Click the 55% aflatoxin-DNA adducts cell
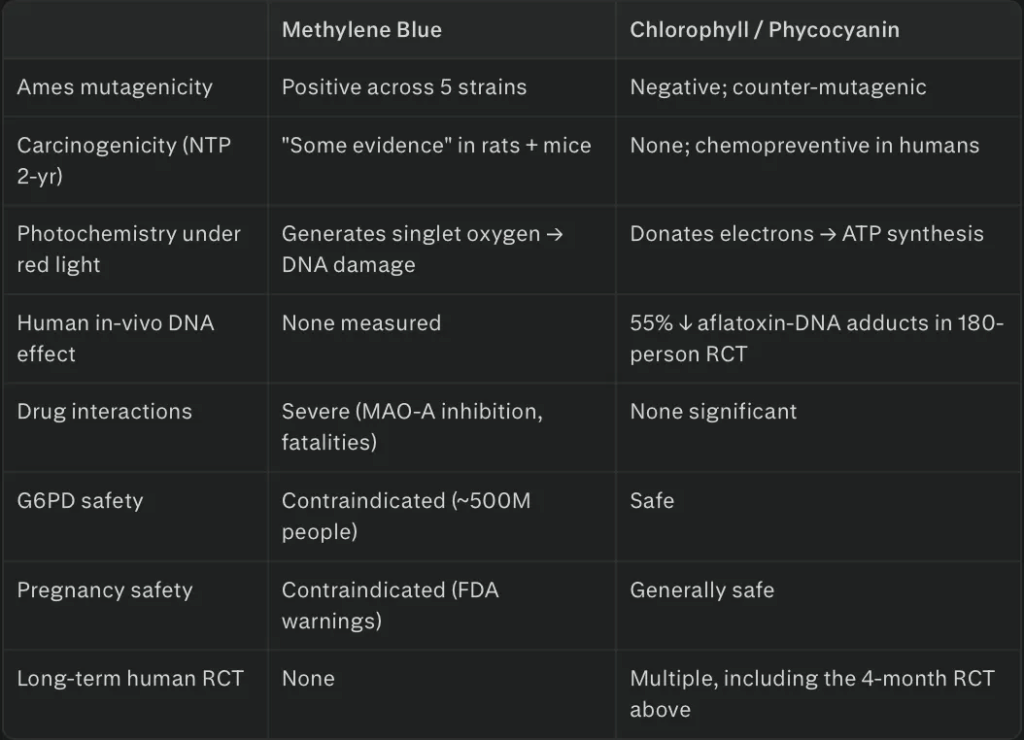 [x=816, y=338]
